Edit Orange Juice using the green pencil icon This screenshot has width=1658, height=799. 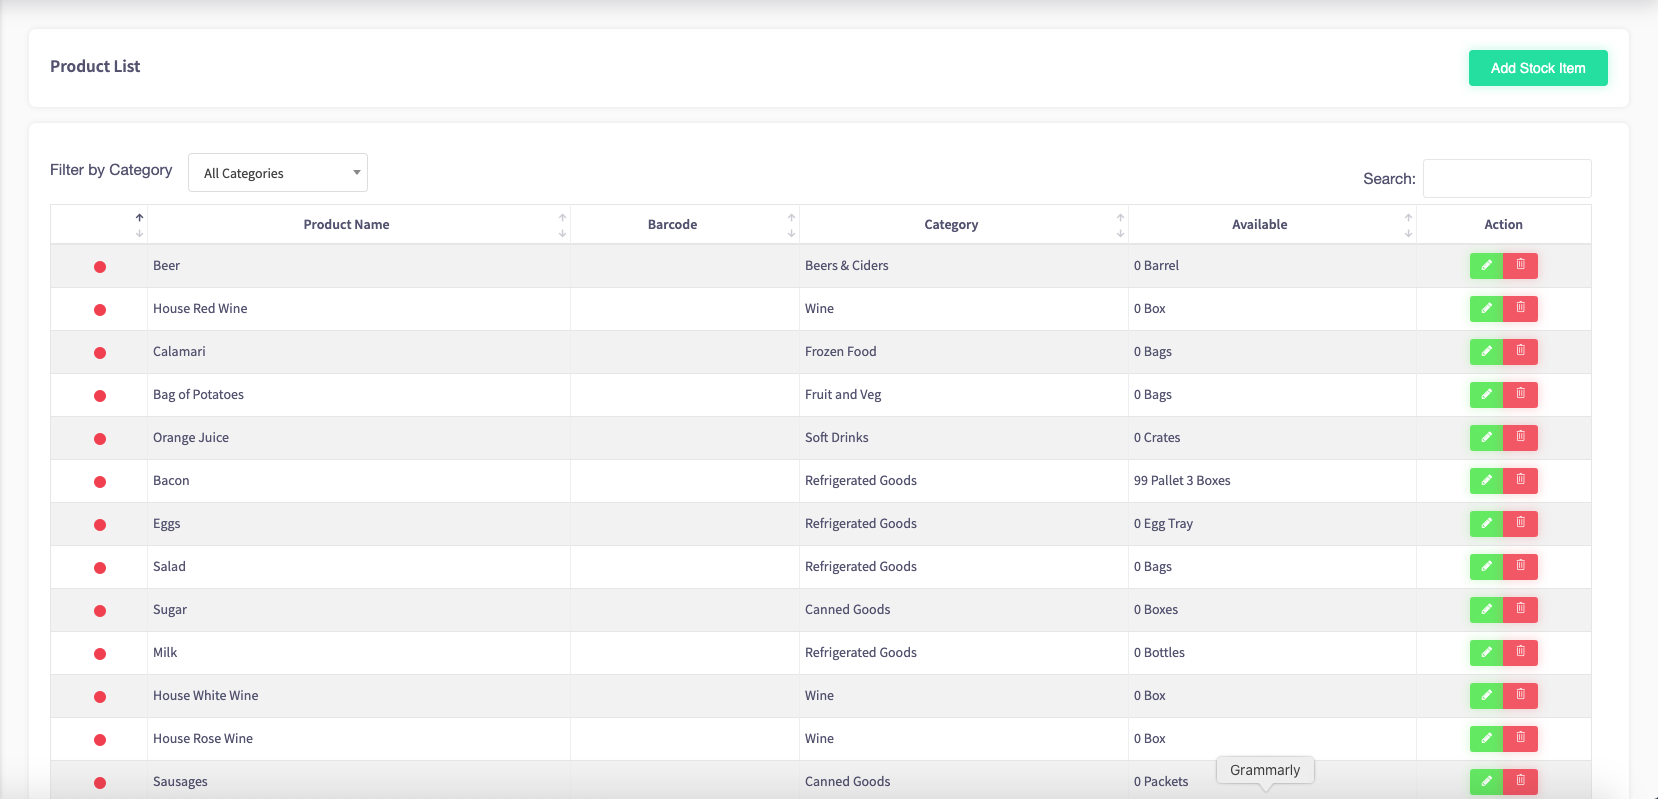(1486, 437)
